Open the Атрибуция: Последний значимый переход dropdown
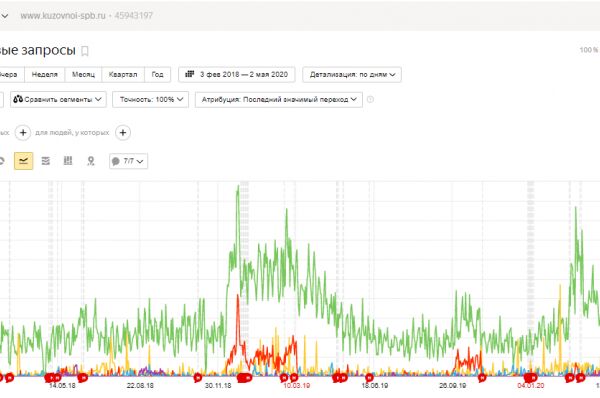The image size is (600, 398). 279,100
